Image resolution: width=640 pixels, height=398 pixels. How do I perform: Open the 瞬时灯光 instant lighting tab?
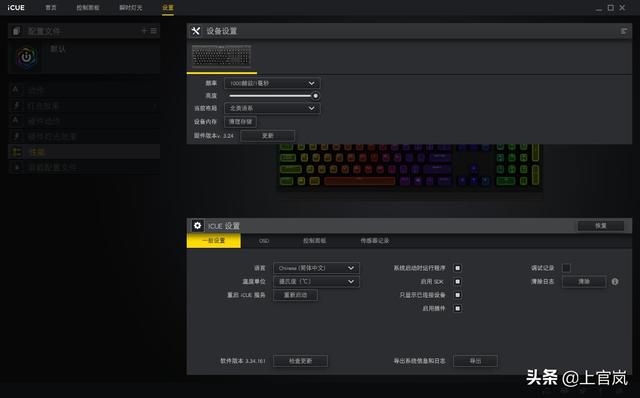point(131,8)
